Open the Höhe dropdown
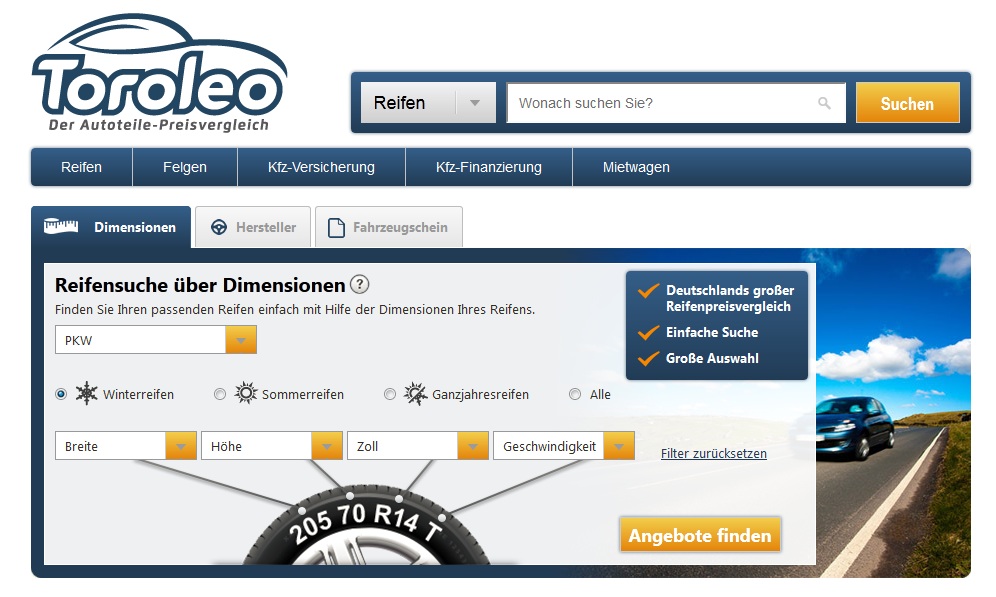Image resolution: width=996 pixels, height=597 pixels. 272,446
